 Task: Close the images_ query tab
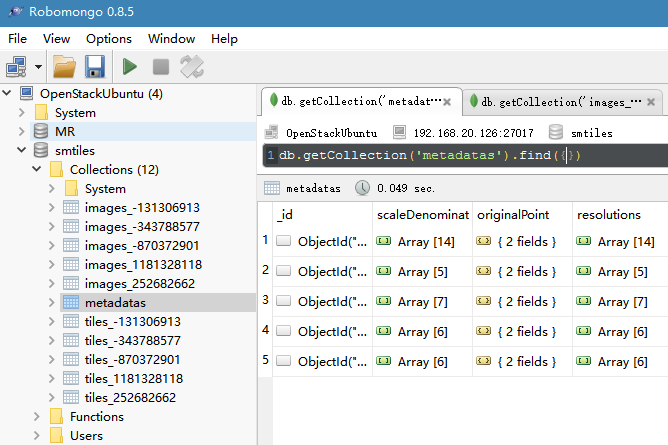[x=651, y=102]
